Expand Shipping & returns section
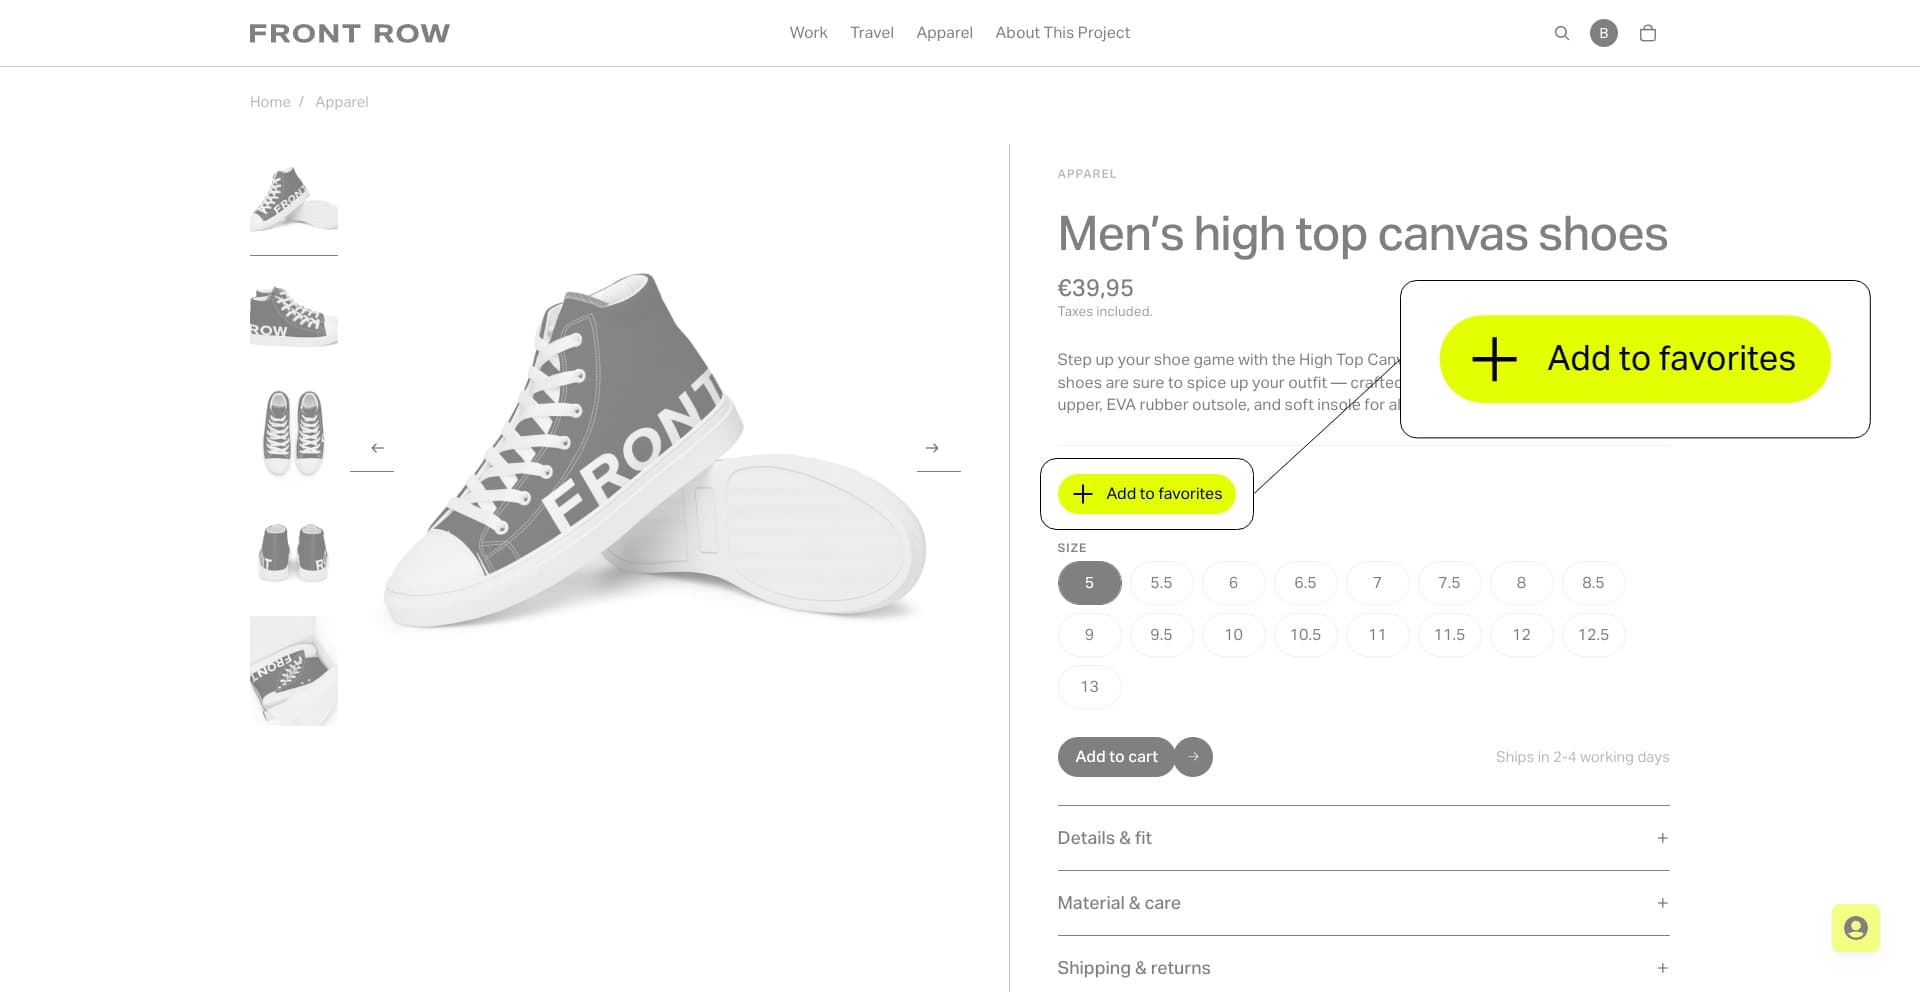 1363,968
